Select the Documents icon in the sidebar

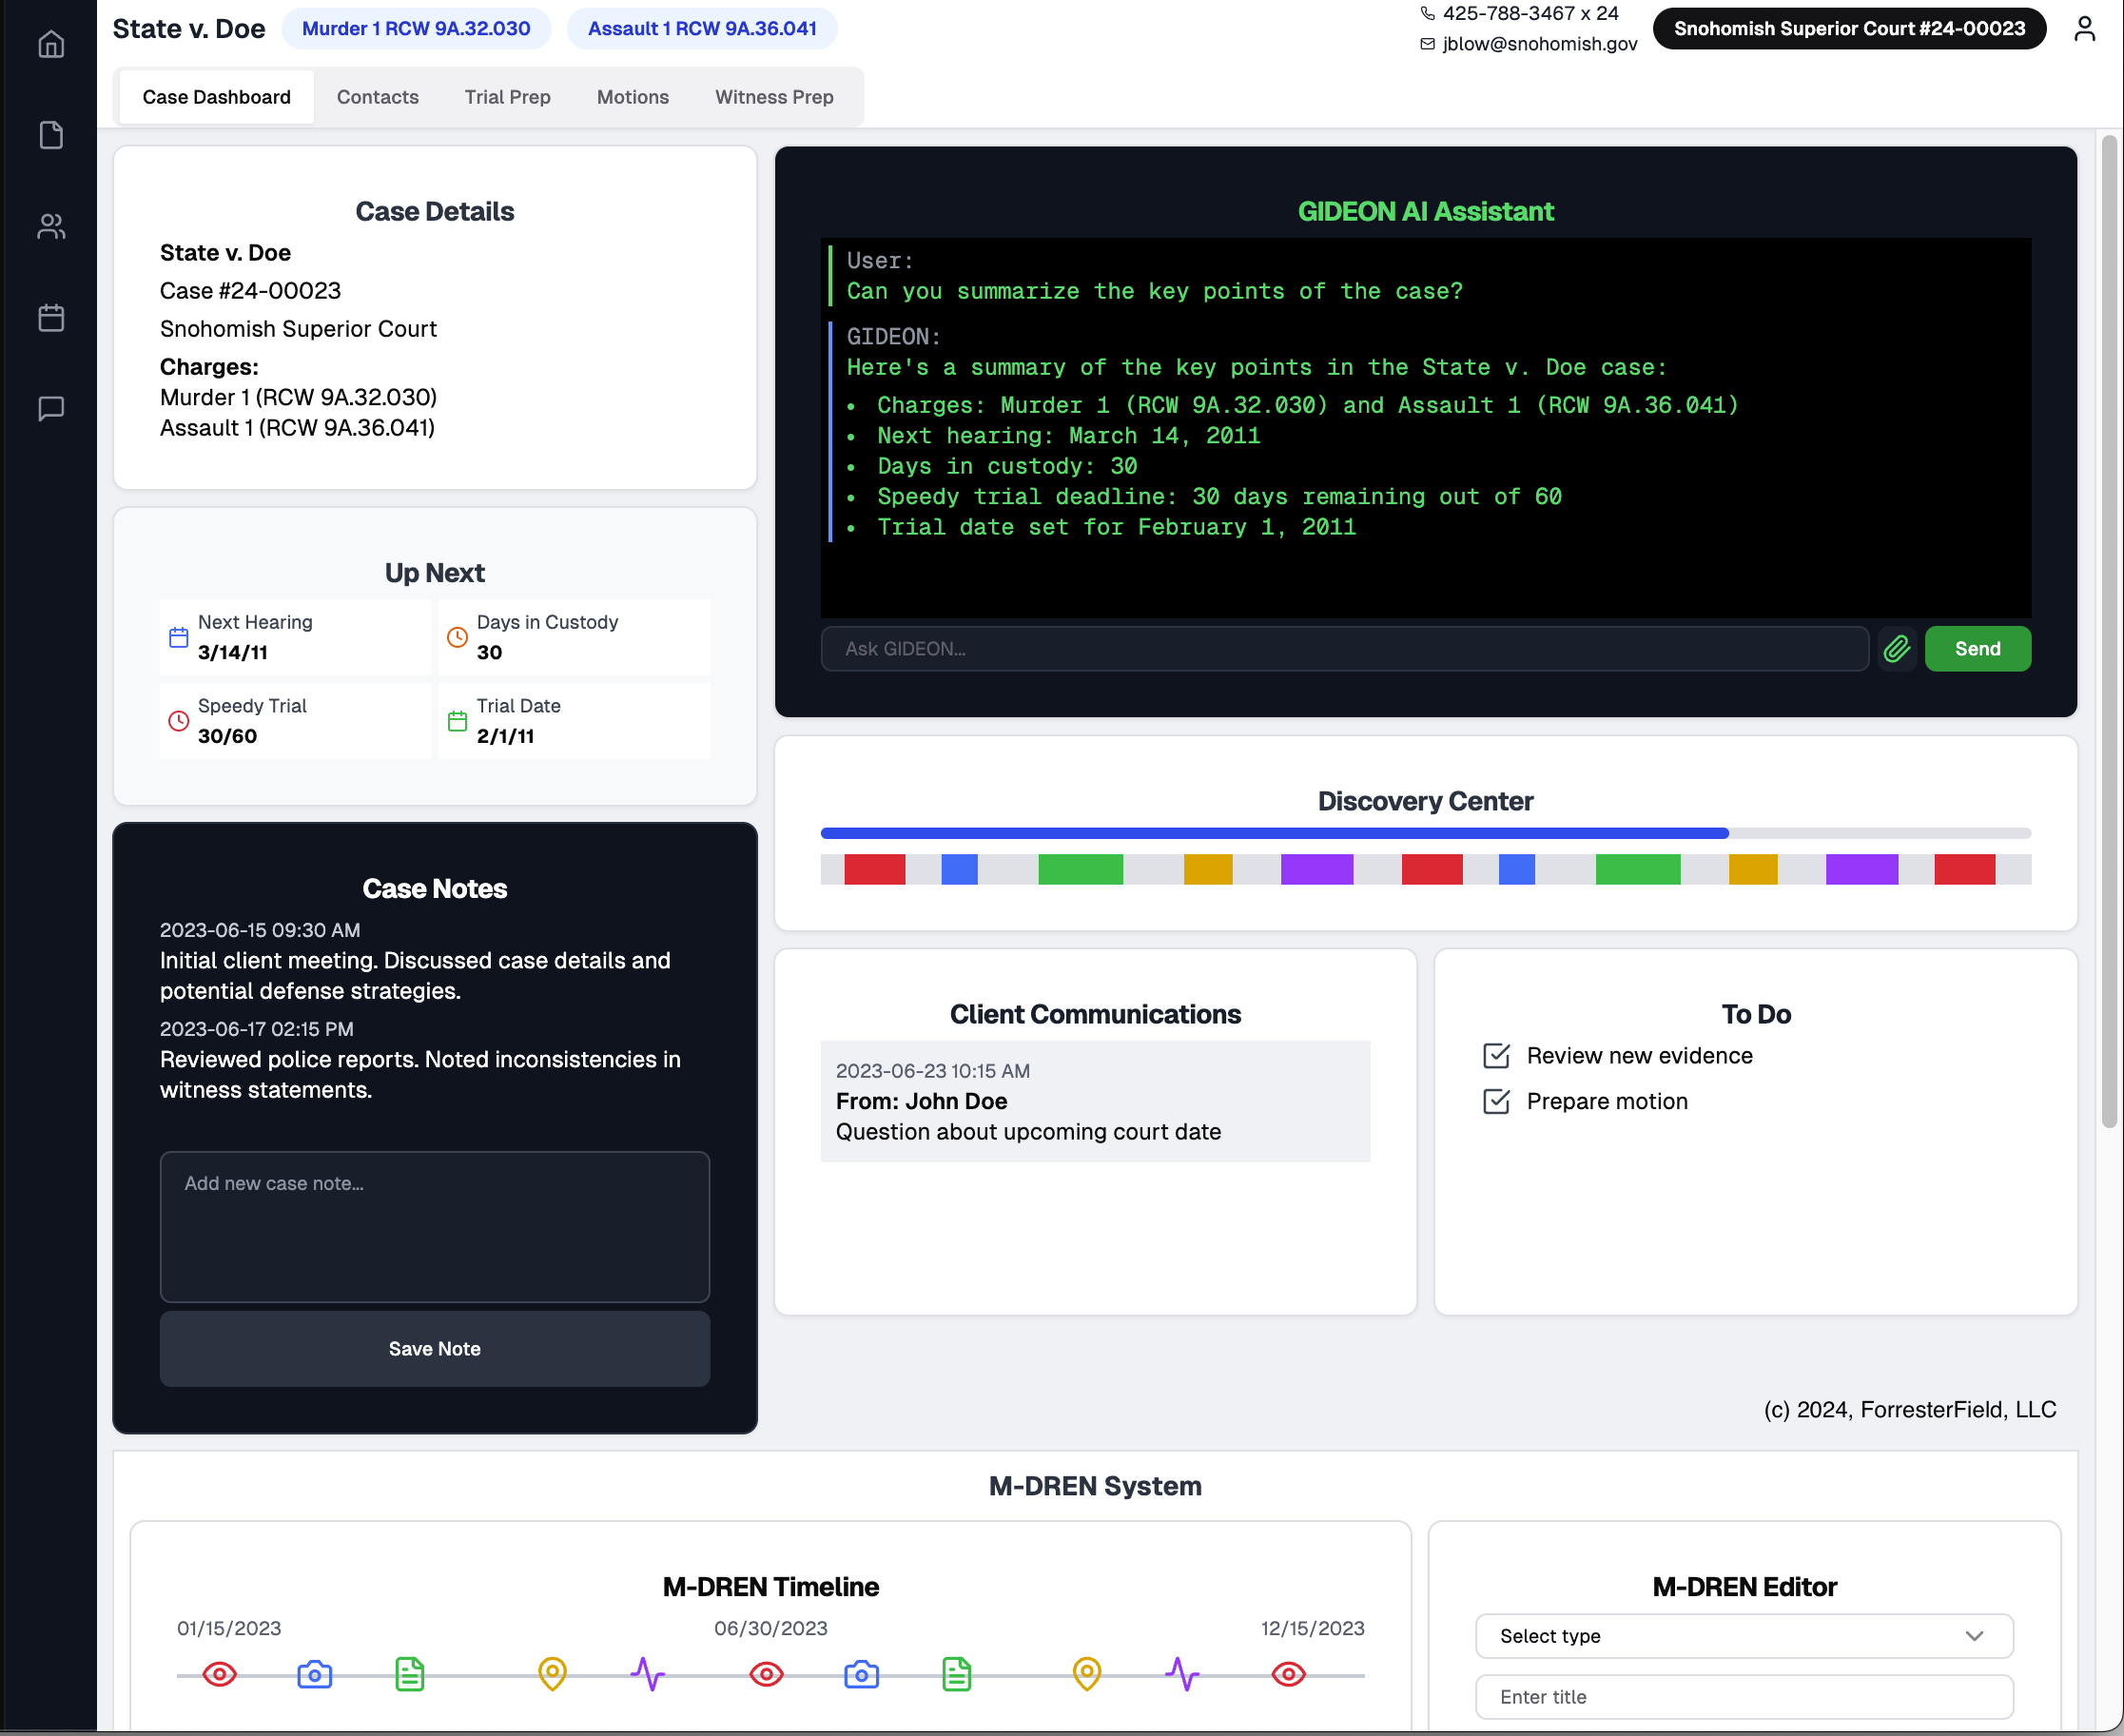51,135
